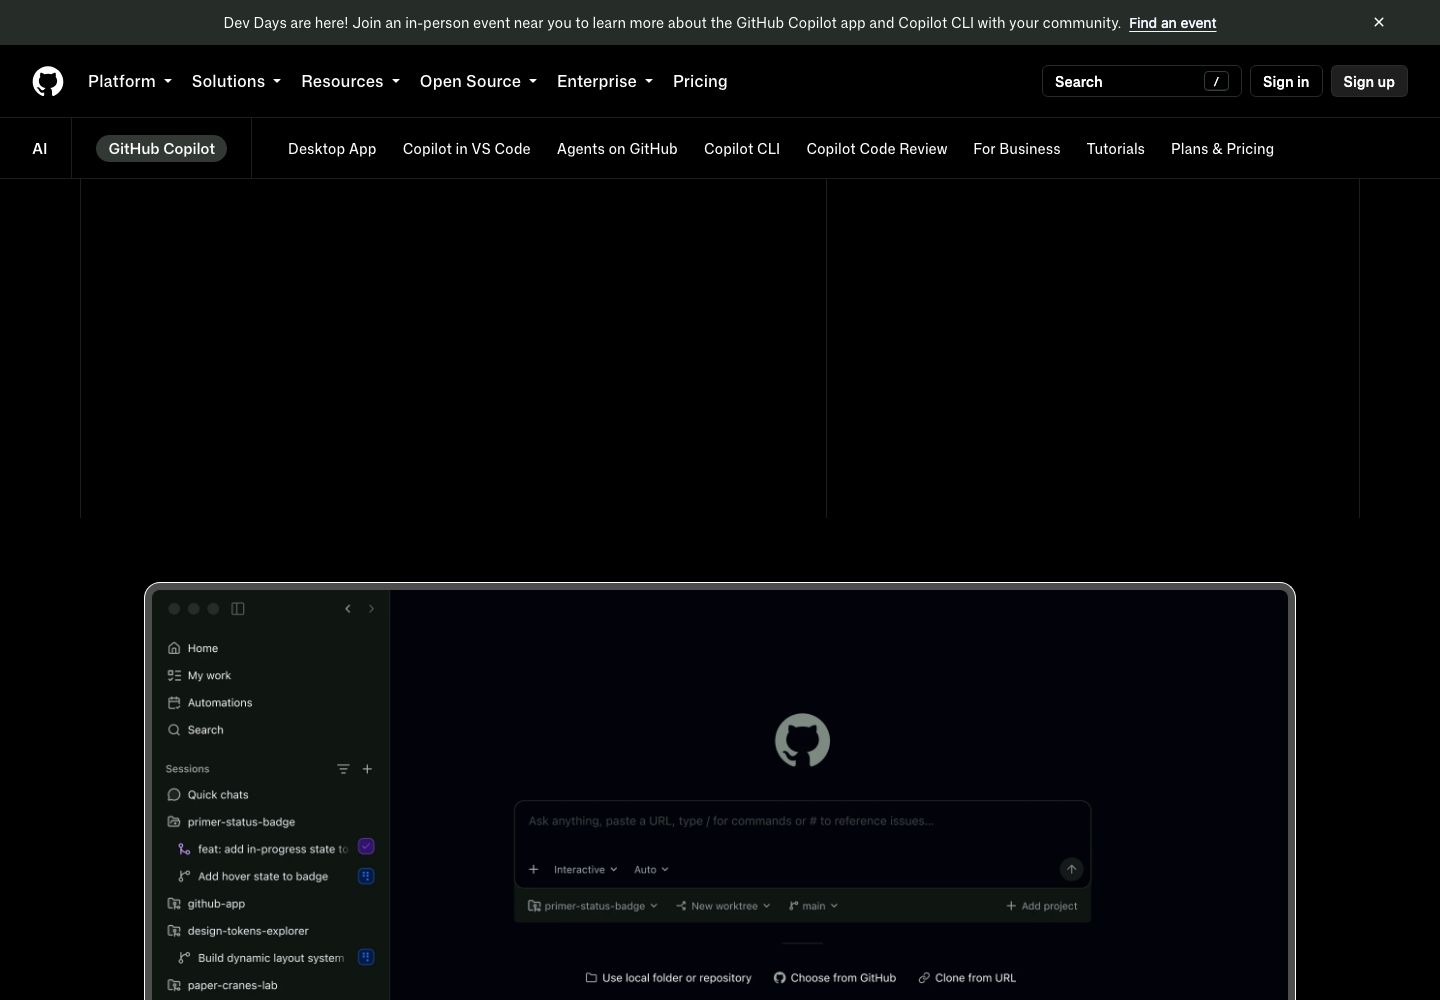Open My work in the sidebar
Screen dimensions: 1440x1000
(x=199, y=675)
